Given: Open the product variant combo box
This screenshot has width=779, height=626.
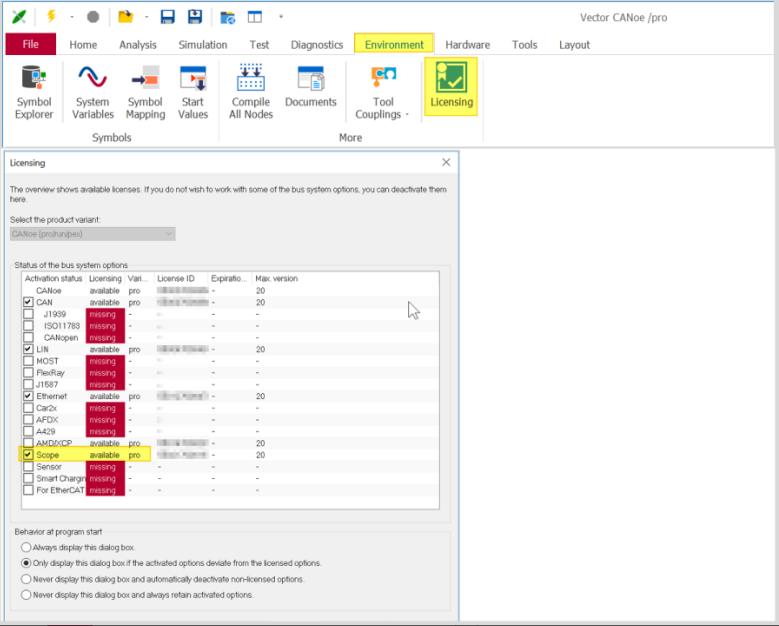Looking at the screenshot, I should pos(92,234).
